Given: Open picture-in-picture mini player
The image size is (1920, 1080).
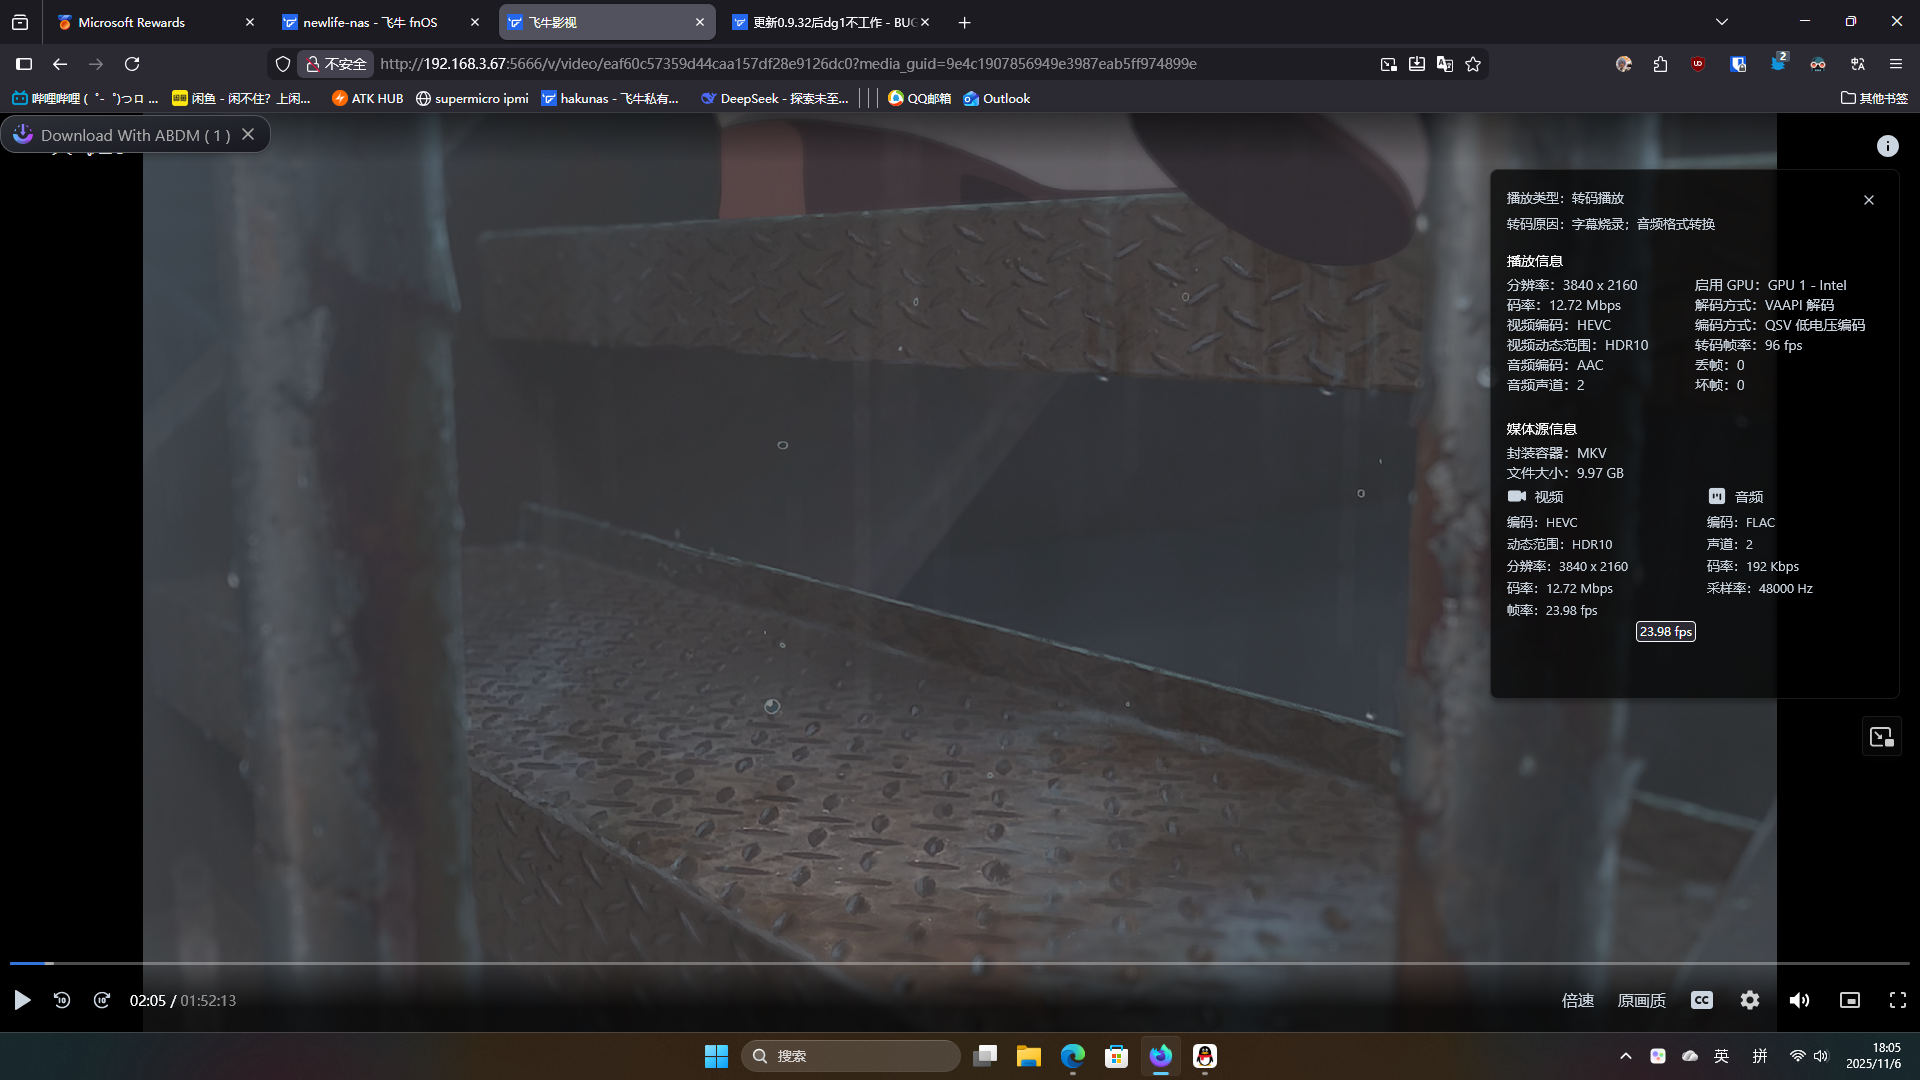Looking at the screenshot, I should (x=1849, y=1000).
